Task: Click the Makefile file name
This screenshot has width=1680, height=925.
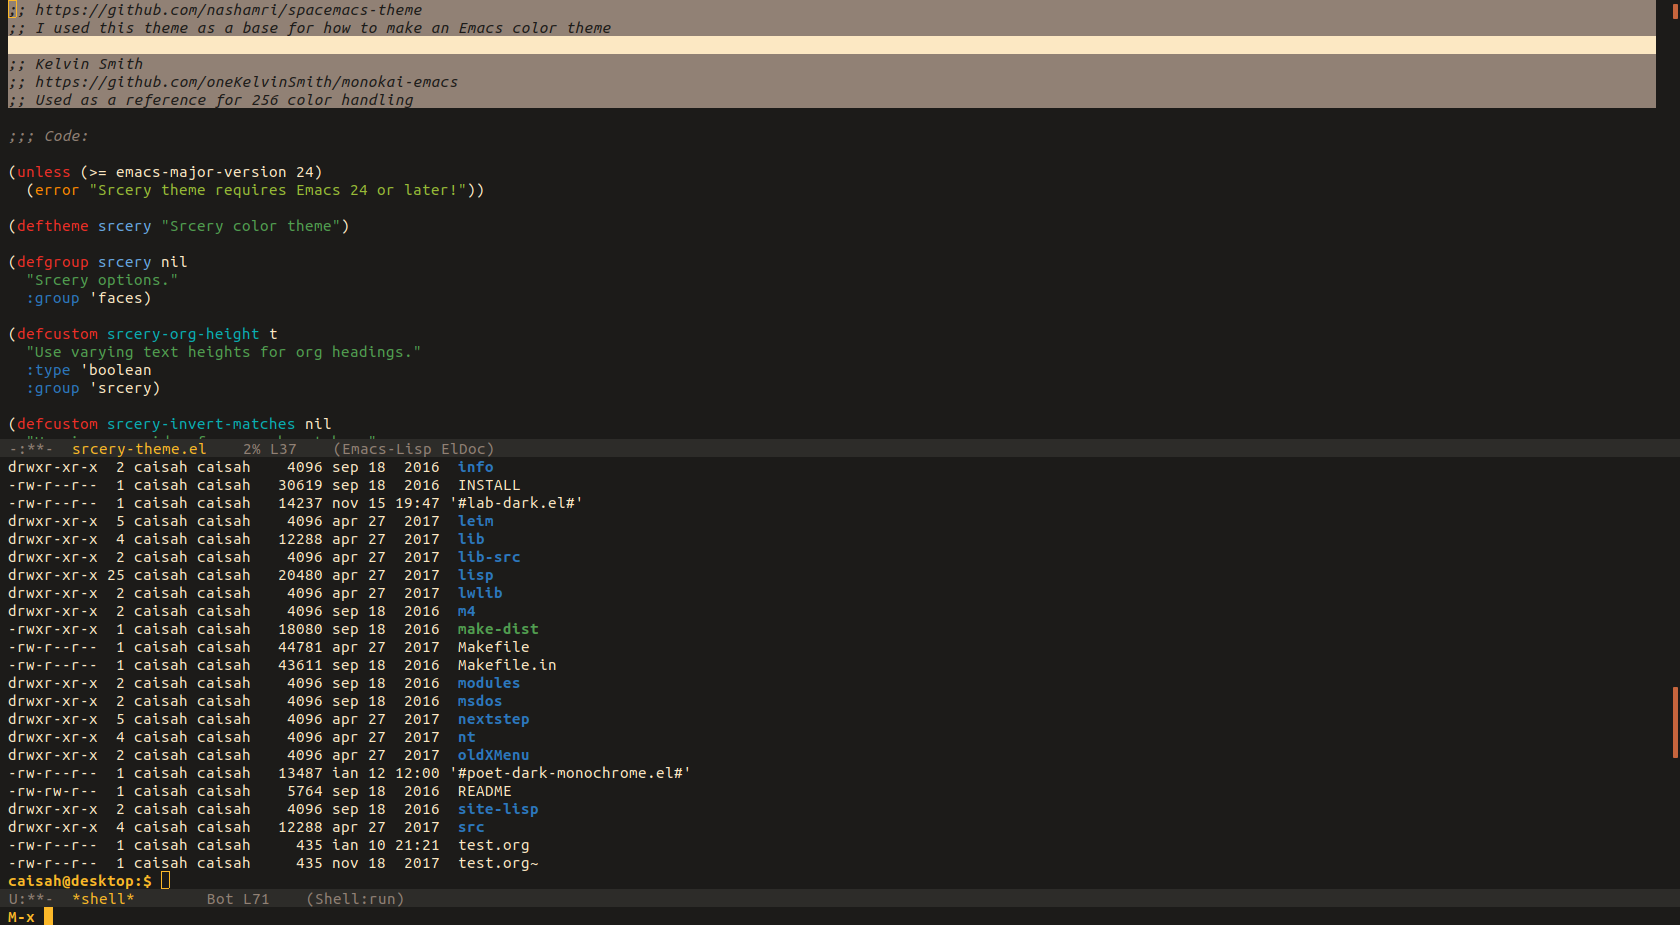Action: coord(493,647)
